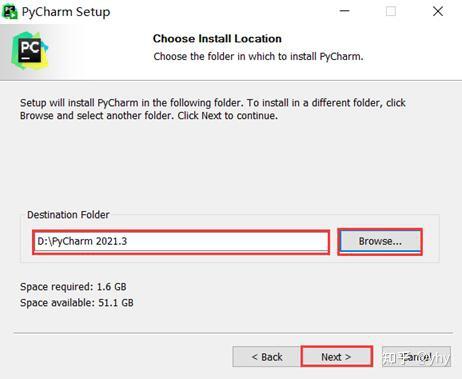The image size is (462, 379).
Task: Close the PyCharm Setup dialog
Action: [438, 11]
